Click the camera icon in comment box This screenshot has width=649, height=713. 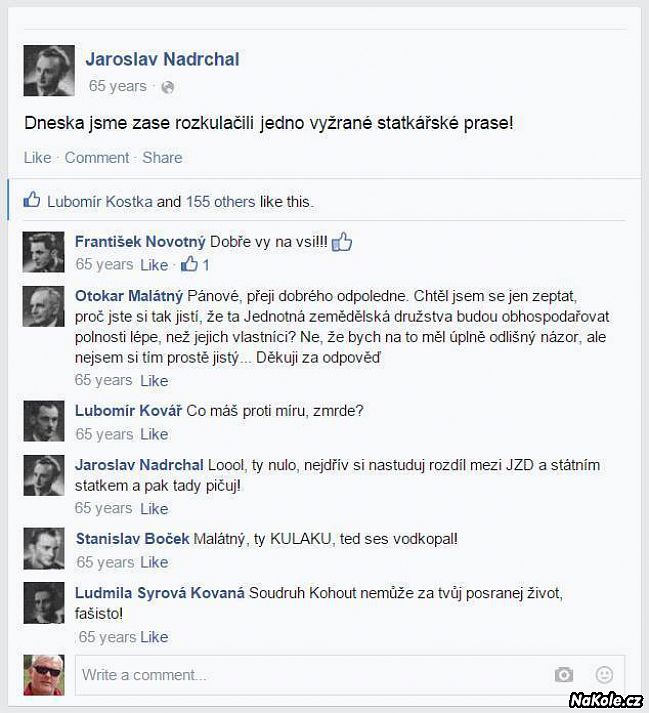(563, 674)
